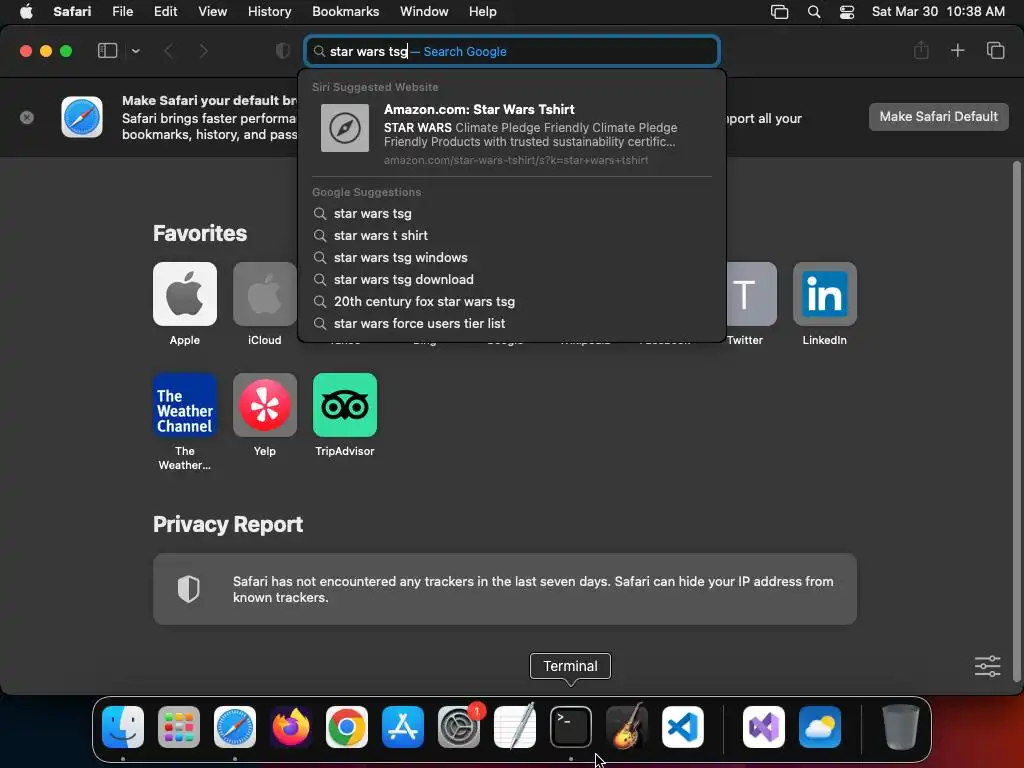The image size is (1024, 768).
Task: Open a new tab with plus icon
Action: (957, 50)
